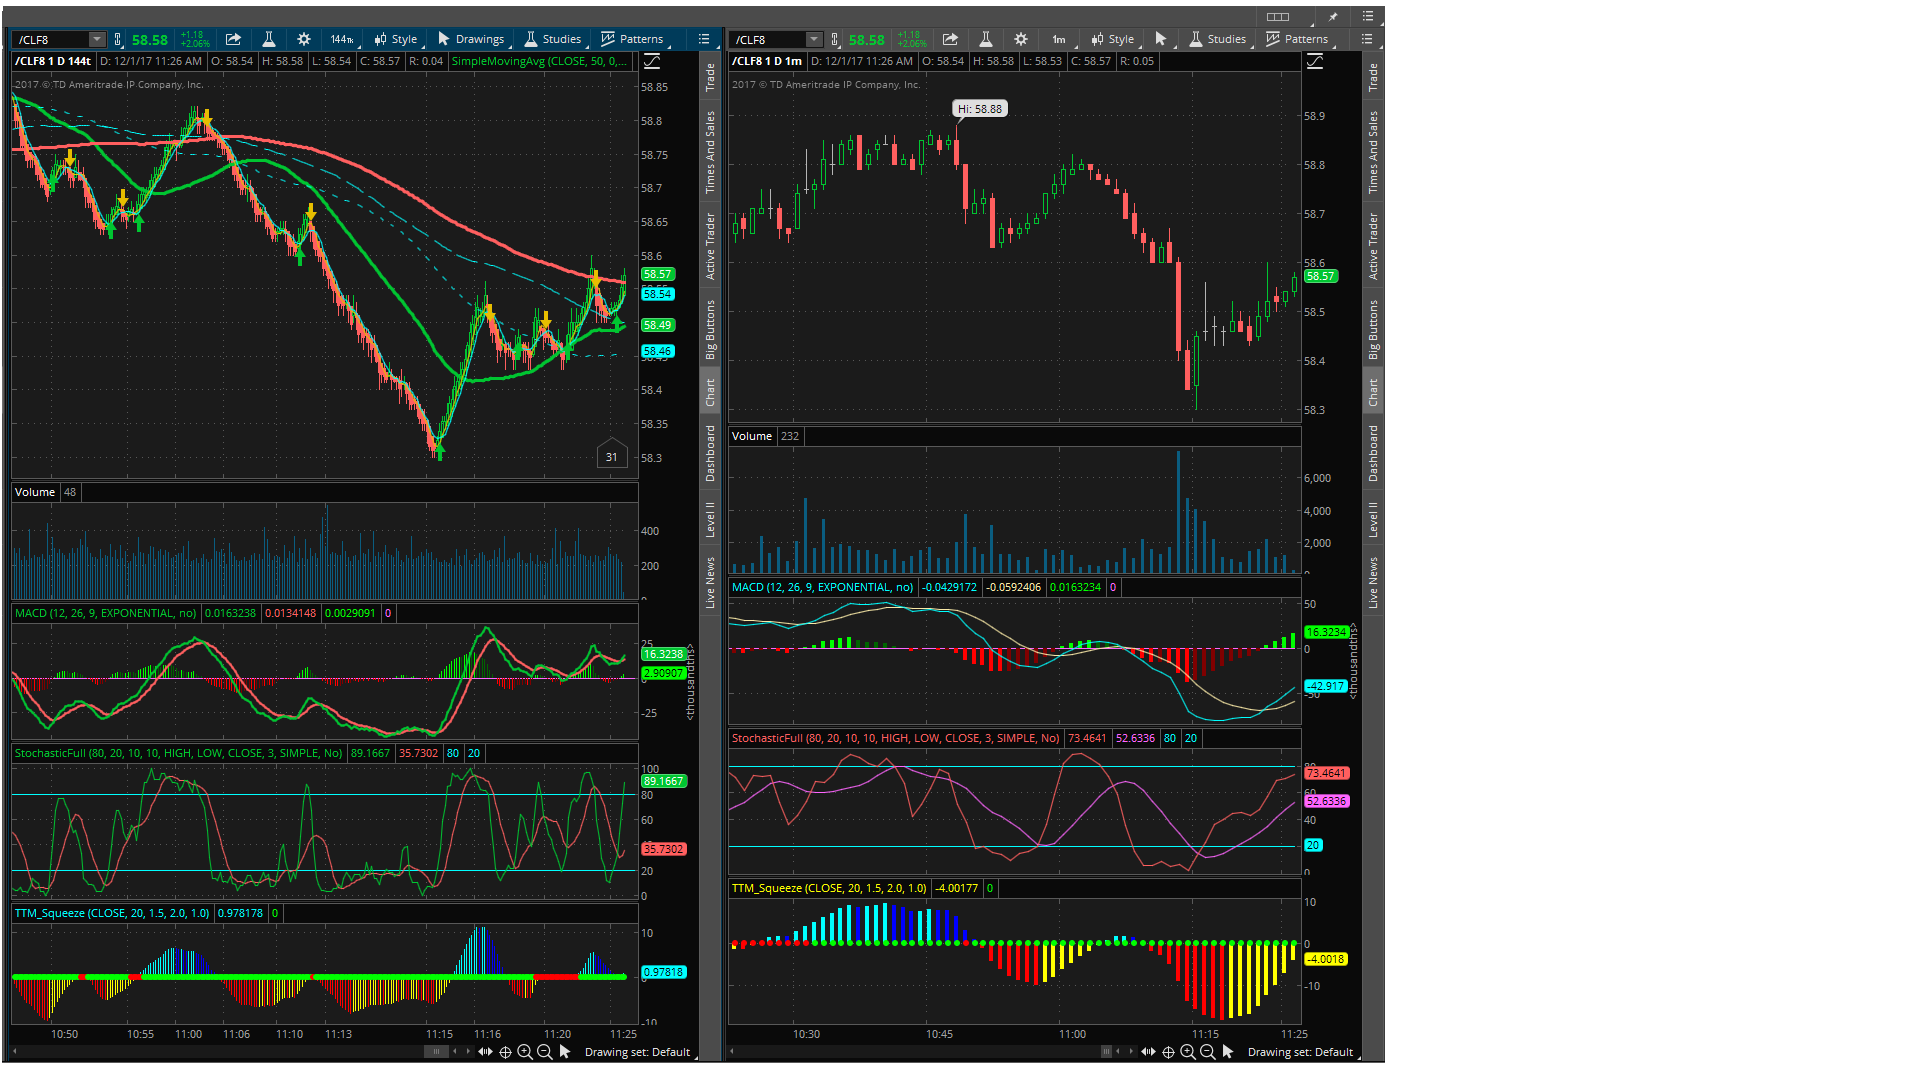The height and width of the screenshot is (1080, 1920).
Task: Open Times And Sales tab on right sidebar
Action: (x=1373, y=152)
